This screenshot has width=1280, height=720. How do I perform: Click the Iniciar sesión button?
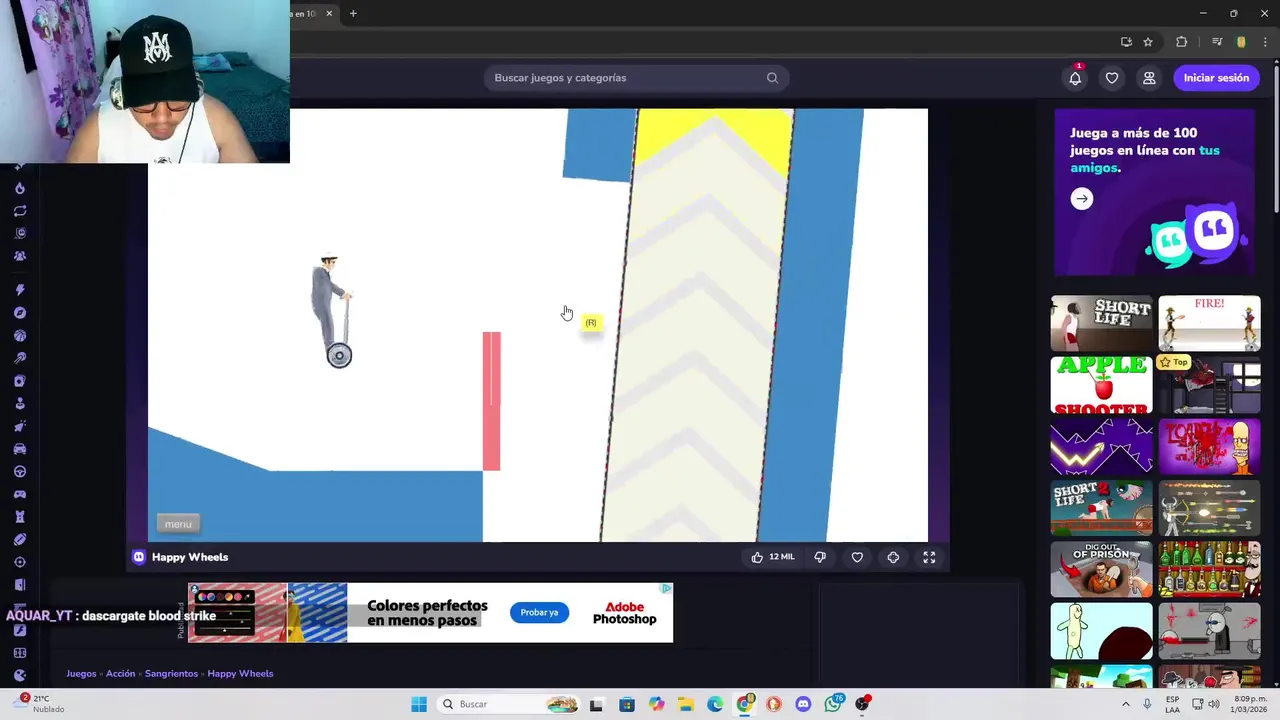[1216, 78]
